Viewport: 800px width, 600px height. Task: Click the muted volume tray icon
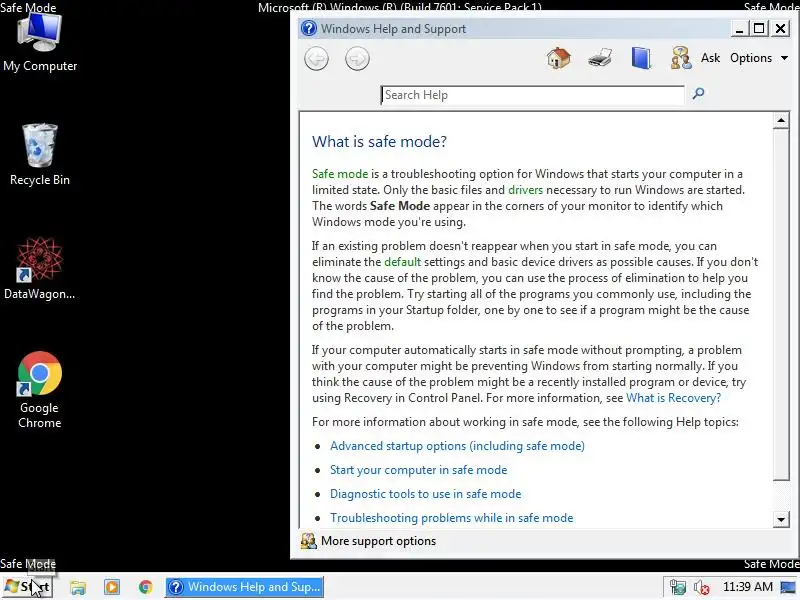point(702,588)
